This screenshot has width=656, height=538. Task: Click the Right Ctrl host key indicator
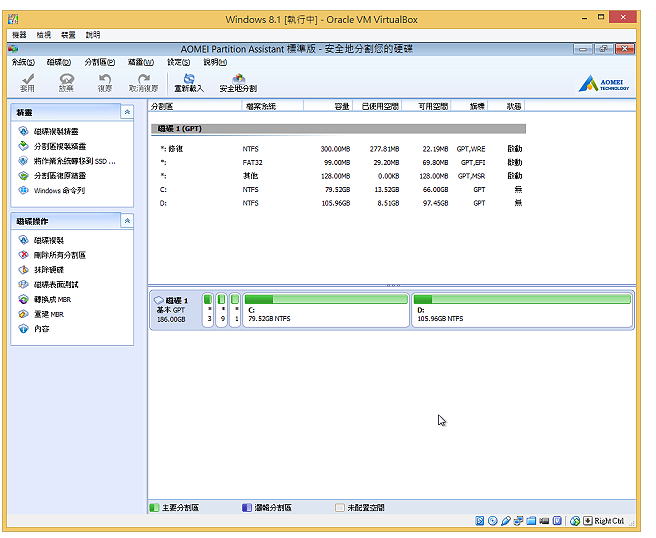604,520
